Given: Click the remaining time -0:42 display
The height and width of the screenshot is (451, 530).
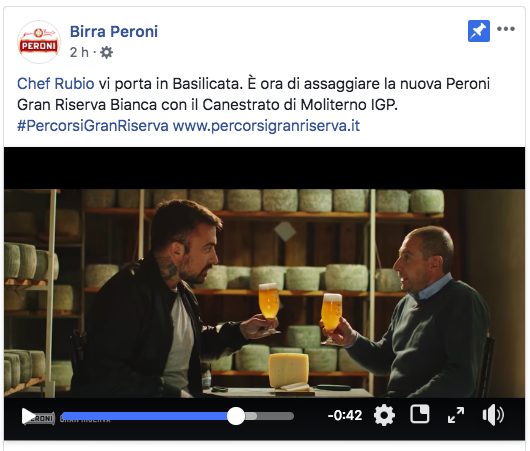Looking at the screenshot, I should [x=345, y=415].
